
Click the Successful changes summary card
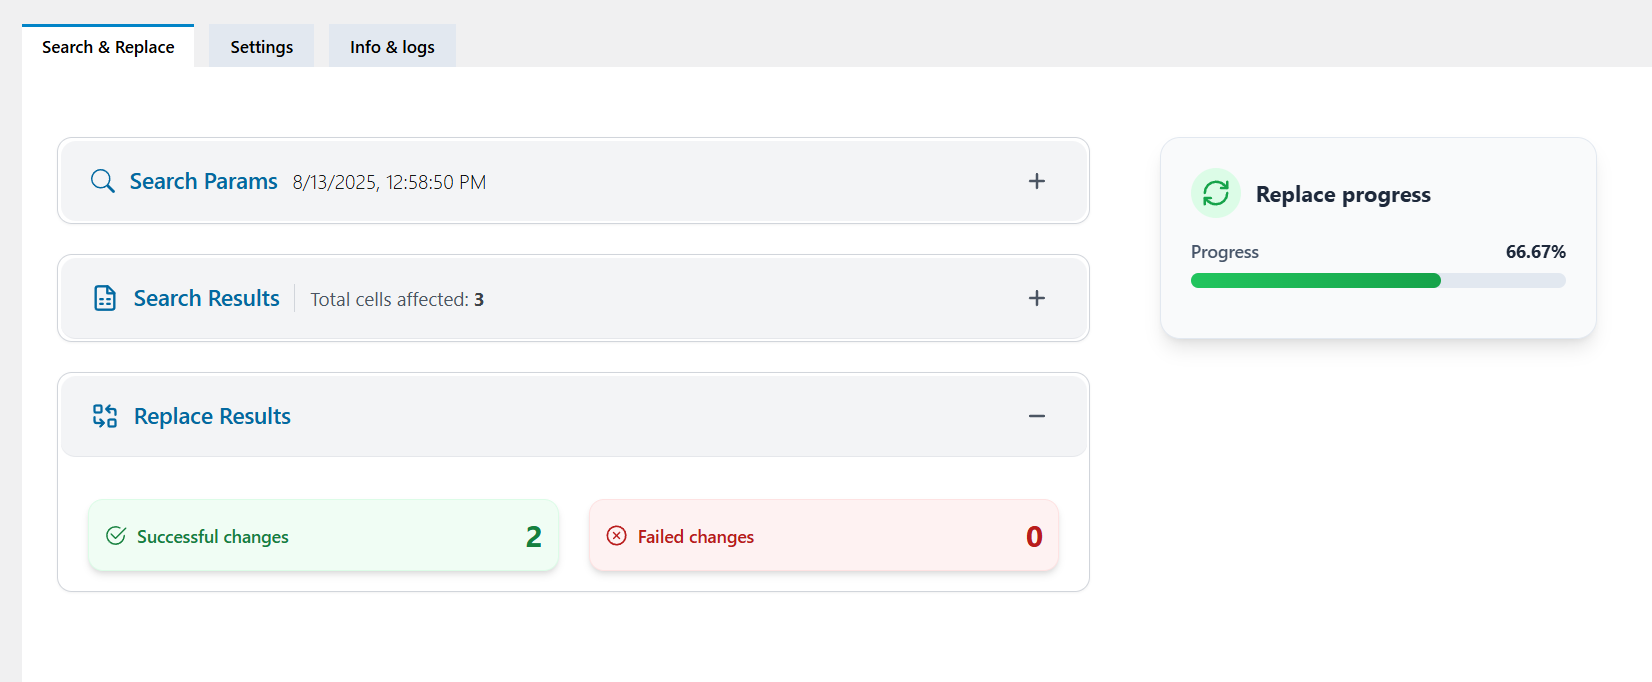(x=322, y=536)
